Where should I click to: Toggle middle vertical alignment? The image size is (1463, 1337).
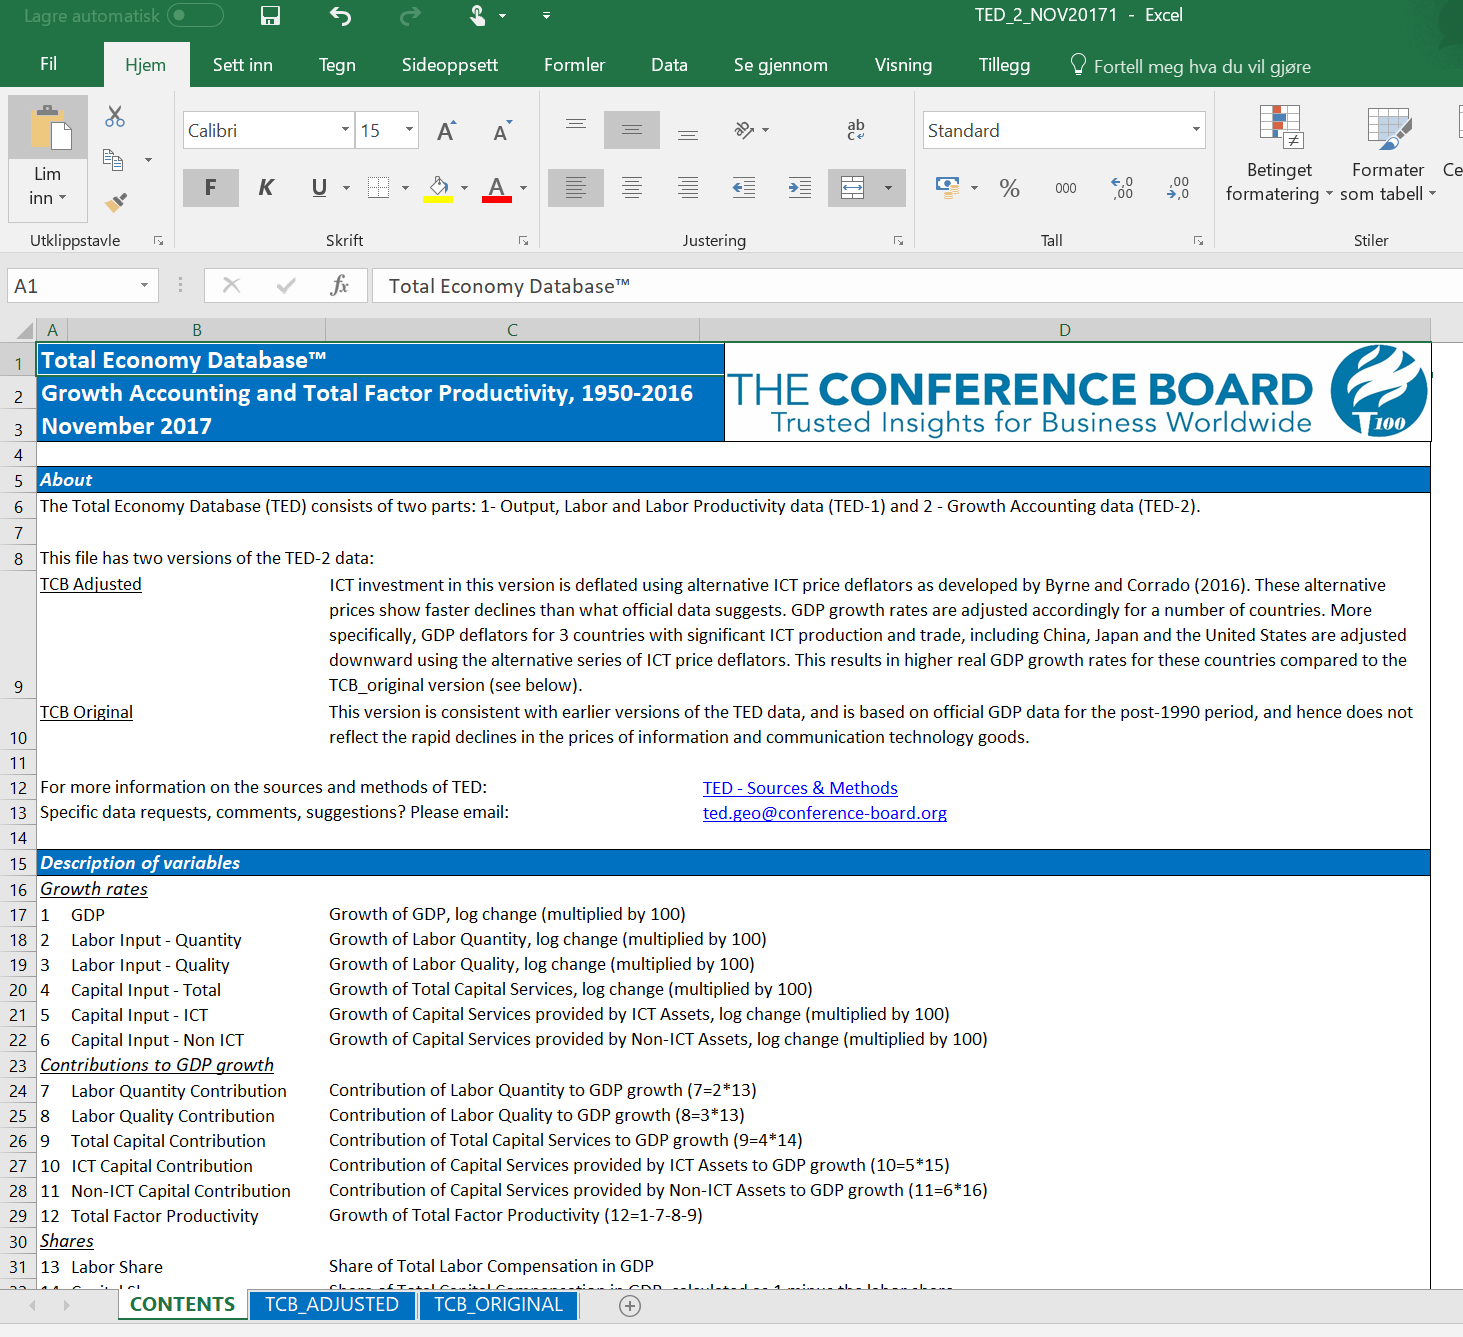click(x=632, y=130)
